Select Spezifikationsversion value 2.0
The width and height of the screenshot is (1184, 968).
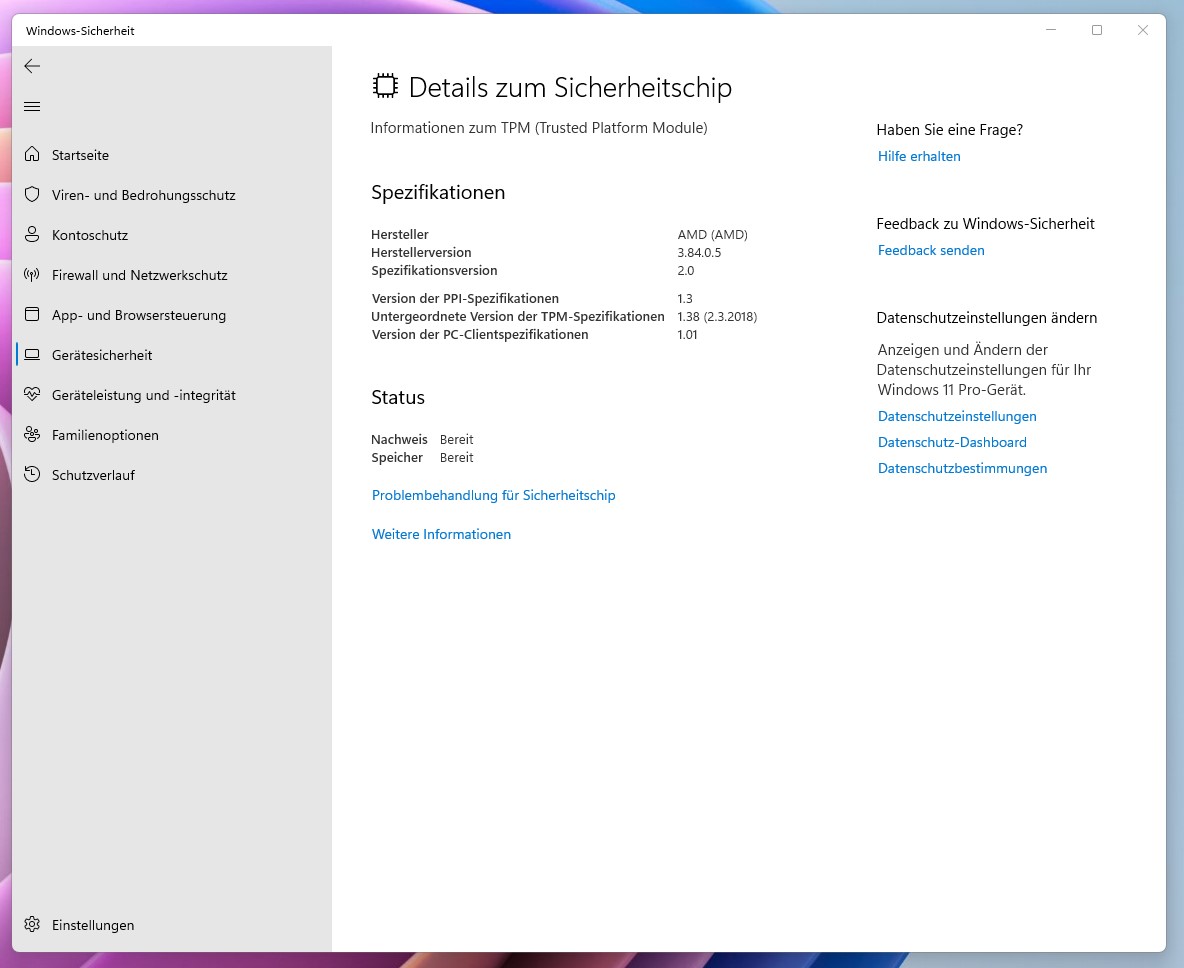click(685, 270)
